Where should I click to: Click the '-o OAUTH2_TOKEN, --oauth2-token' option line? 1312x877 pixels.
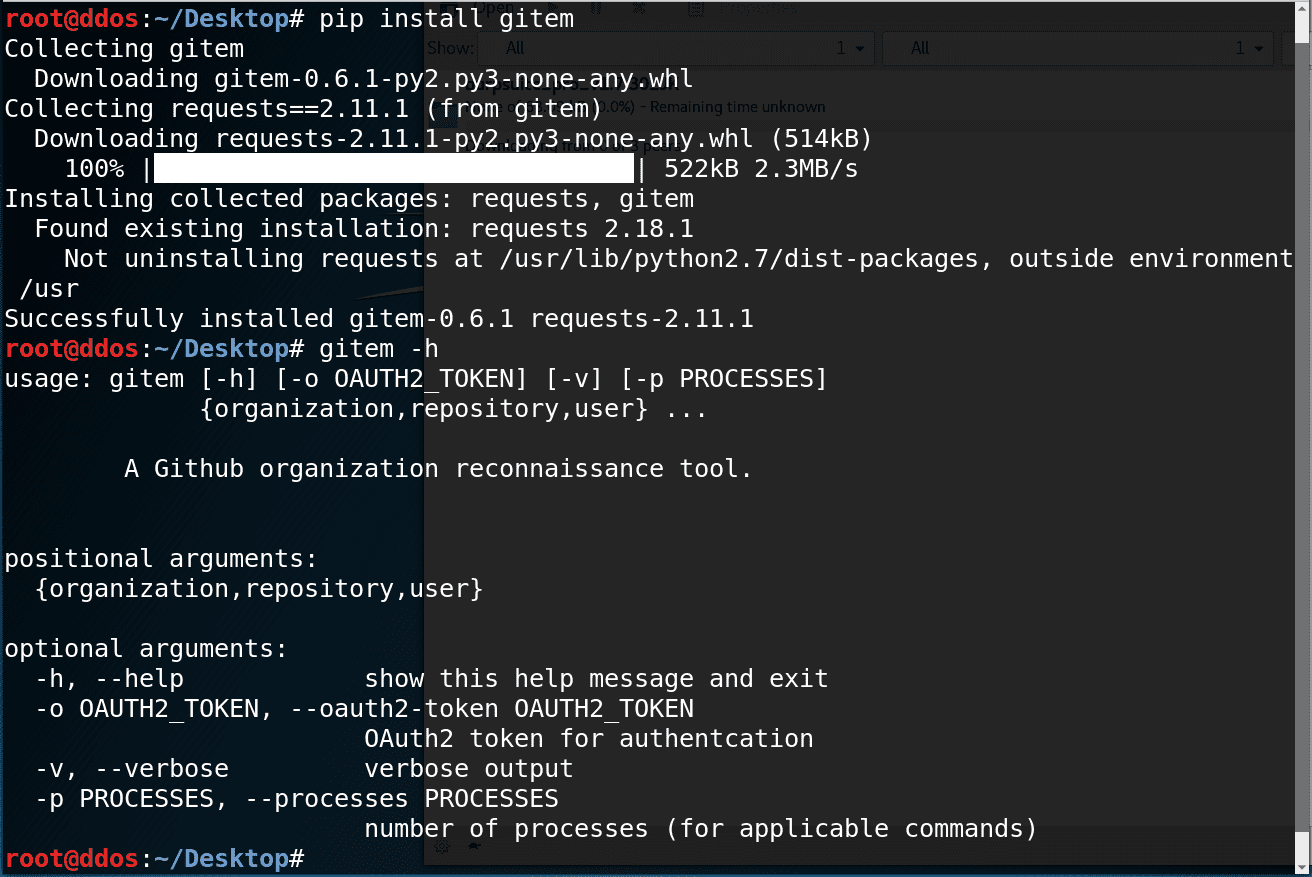pos(364,709)
